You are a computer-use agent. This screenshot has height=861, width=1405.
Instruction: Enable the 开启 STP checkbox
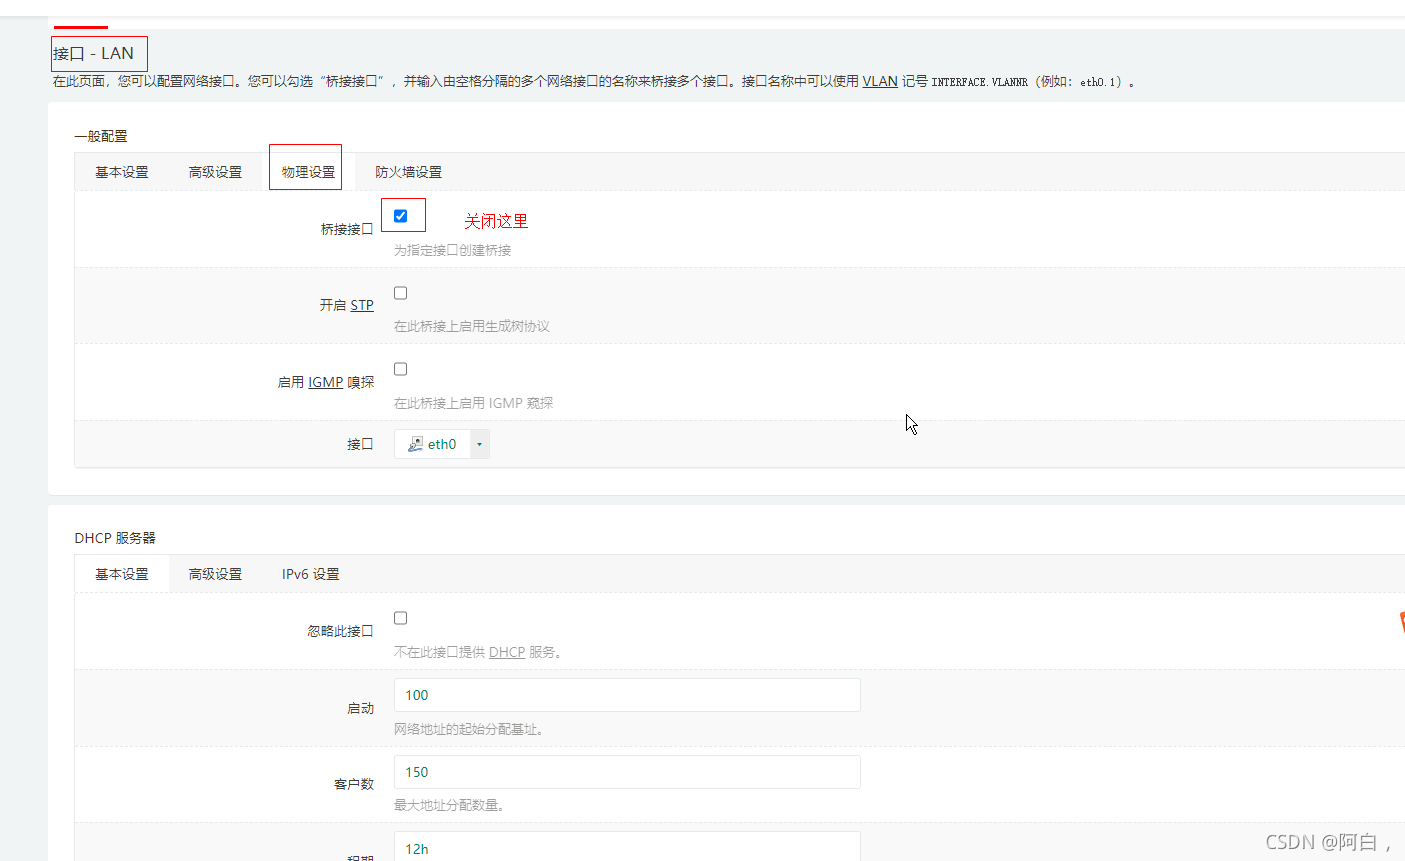click(400, 293)
